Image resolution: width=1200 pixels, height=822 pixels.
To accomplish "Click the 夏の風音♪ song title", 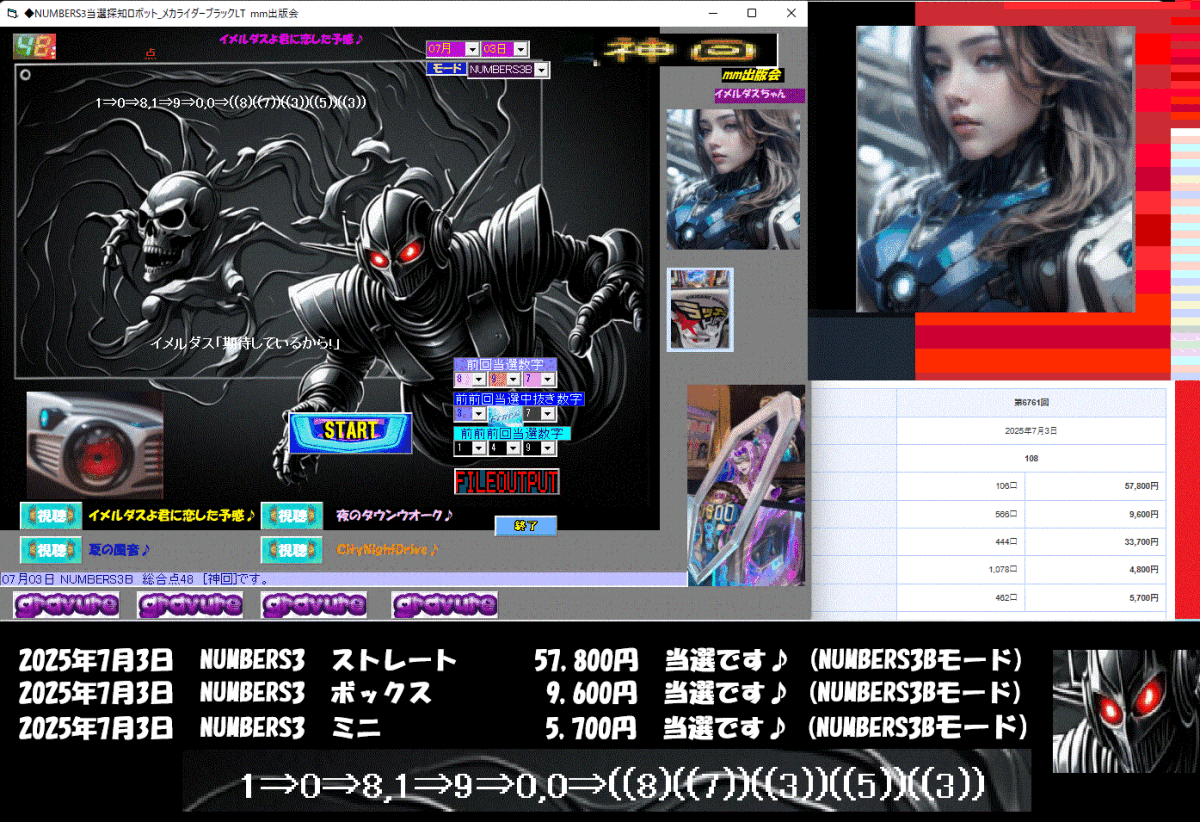I will (119, 550).
